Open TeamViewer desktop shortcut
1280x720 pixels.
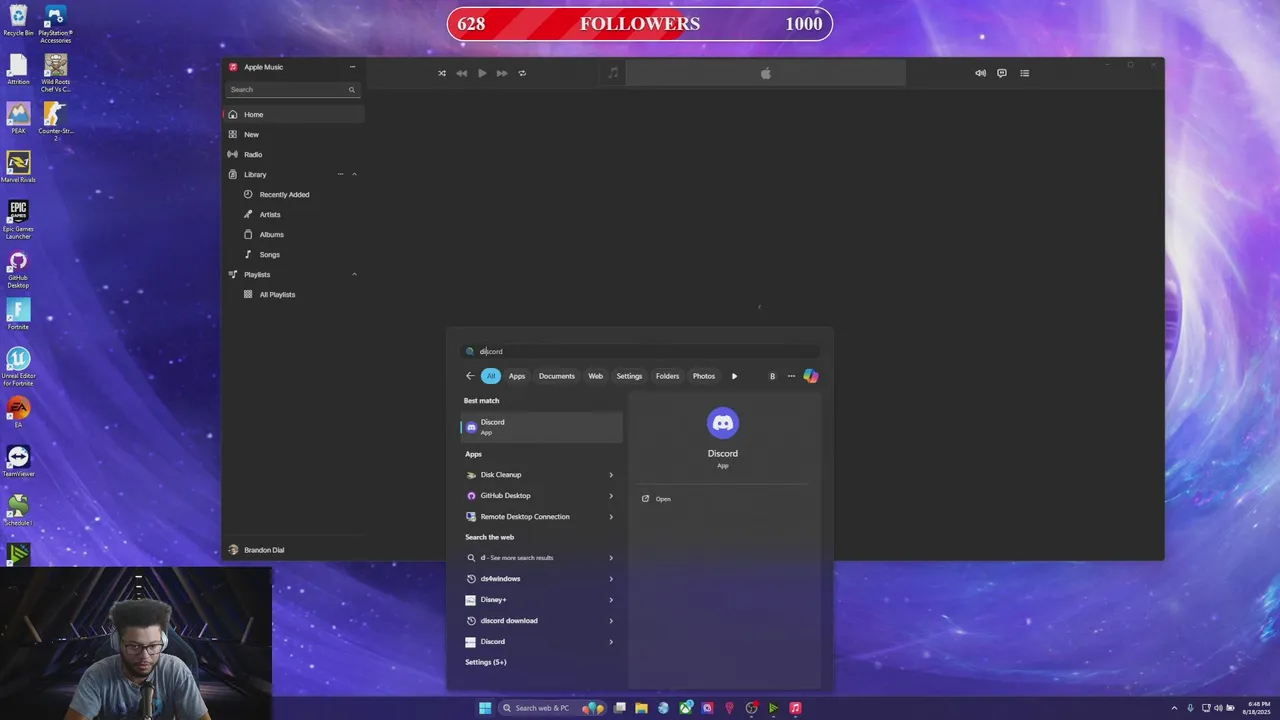[18, 461]
